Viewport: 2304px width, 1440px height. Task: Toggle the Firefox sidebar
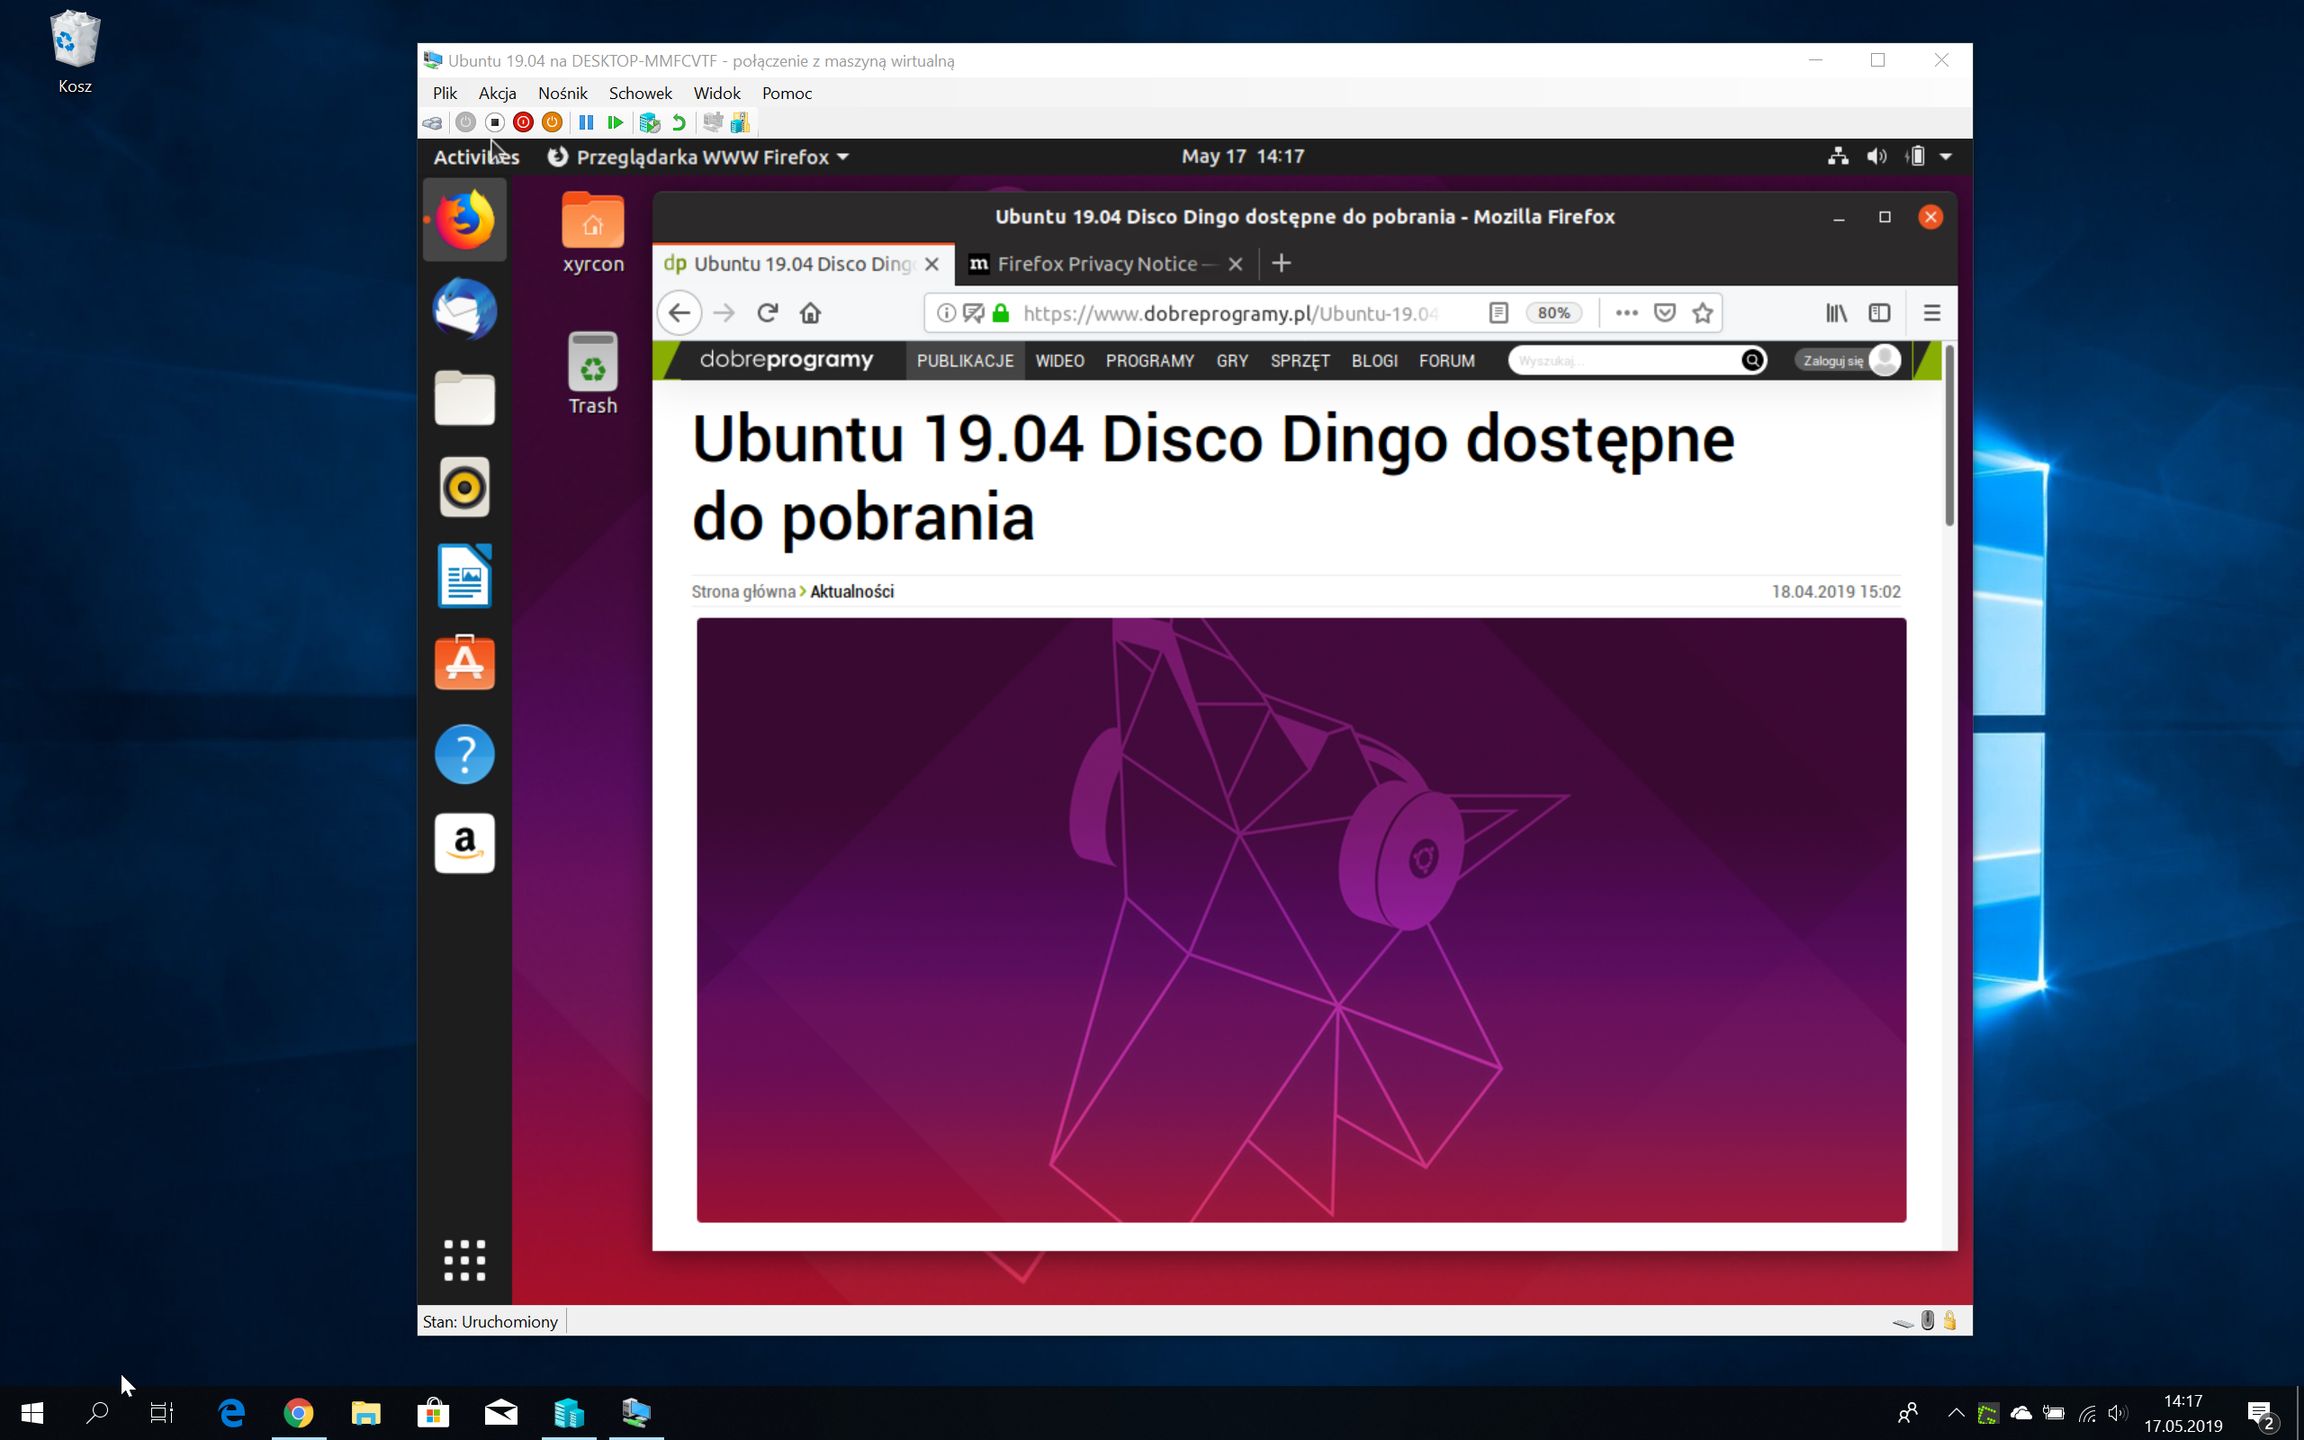point(1879,312)
